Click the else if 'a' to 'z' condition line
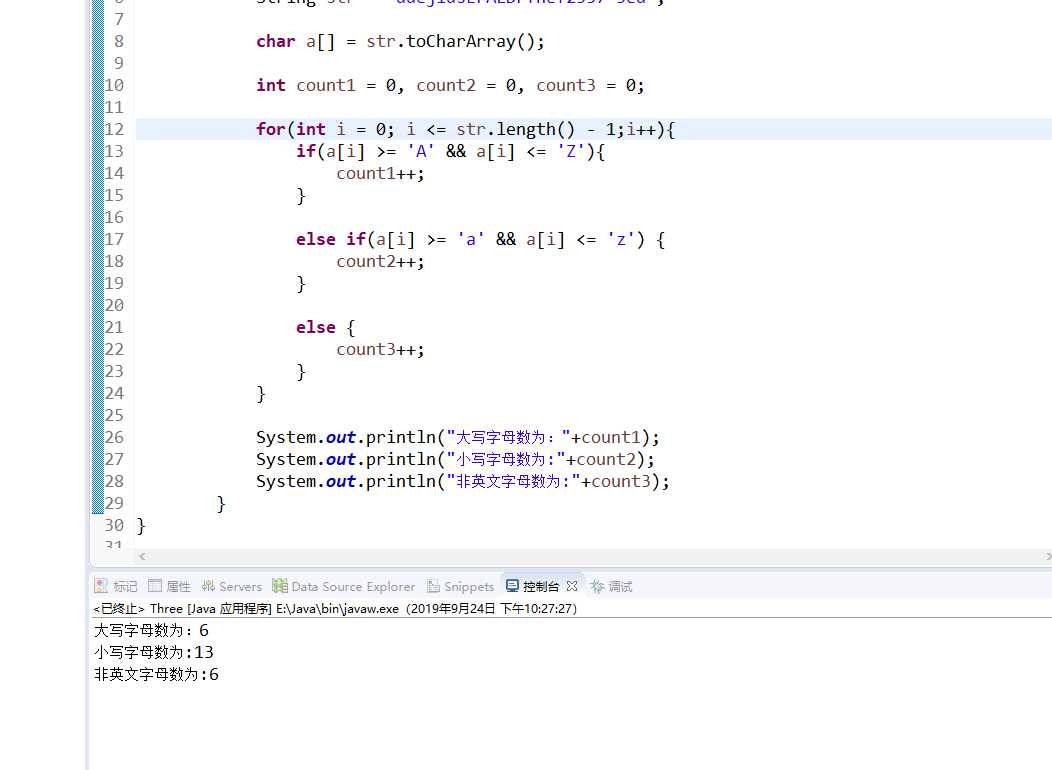The image size is (1052, 770). (x=480, y=239)
